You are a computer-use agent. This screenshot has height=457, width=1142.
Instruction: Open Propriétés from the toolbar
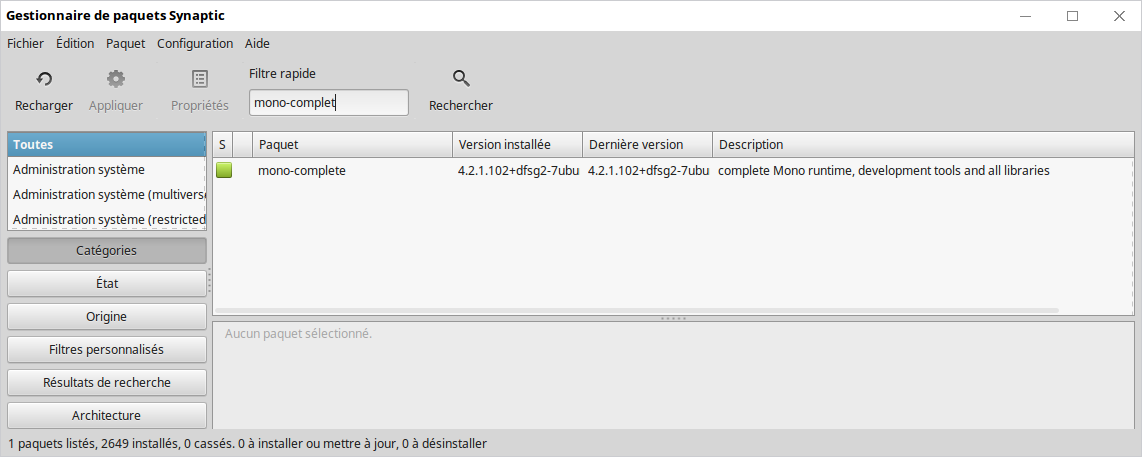200,79
